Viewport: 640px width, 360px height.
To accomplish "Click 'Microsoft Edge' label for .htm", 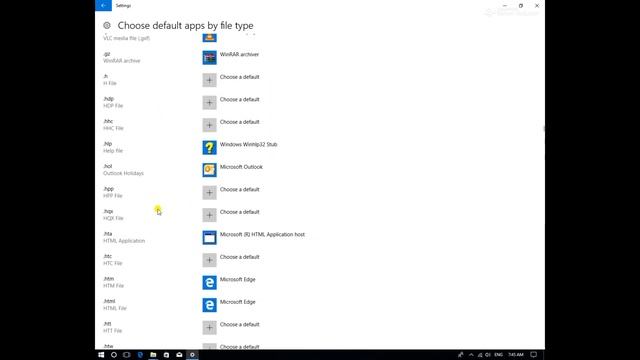I will pyautogui.click(x=238, y=279).
